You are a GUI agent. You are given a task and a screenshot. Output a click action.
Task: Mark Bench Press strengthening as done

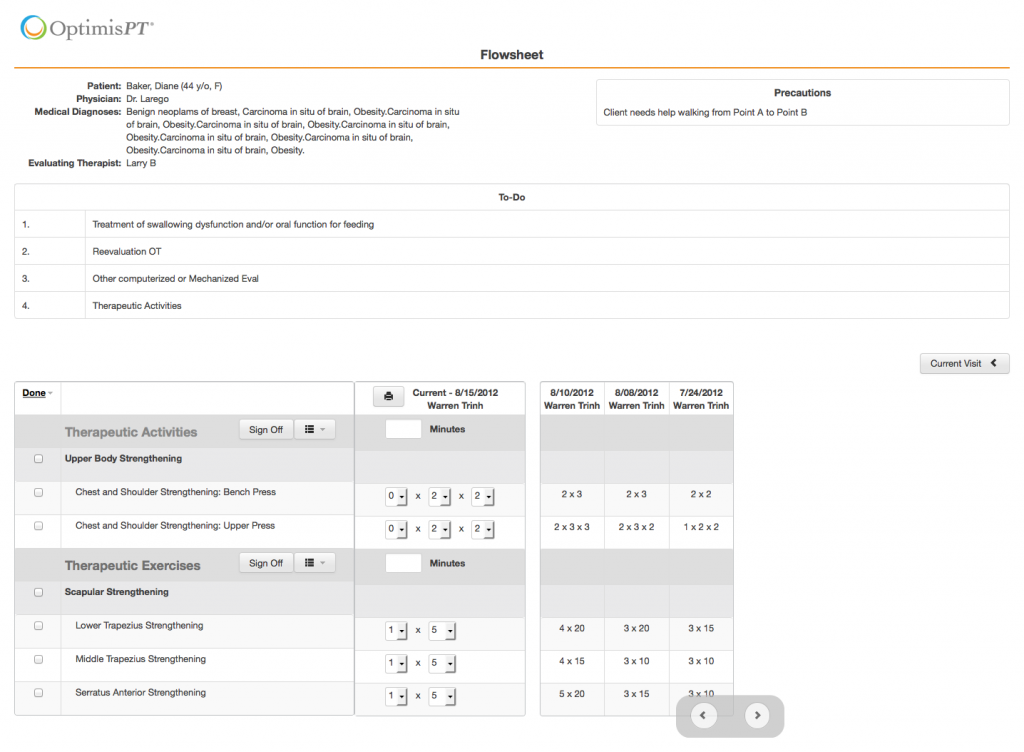click(x=38, y=492)
